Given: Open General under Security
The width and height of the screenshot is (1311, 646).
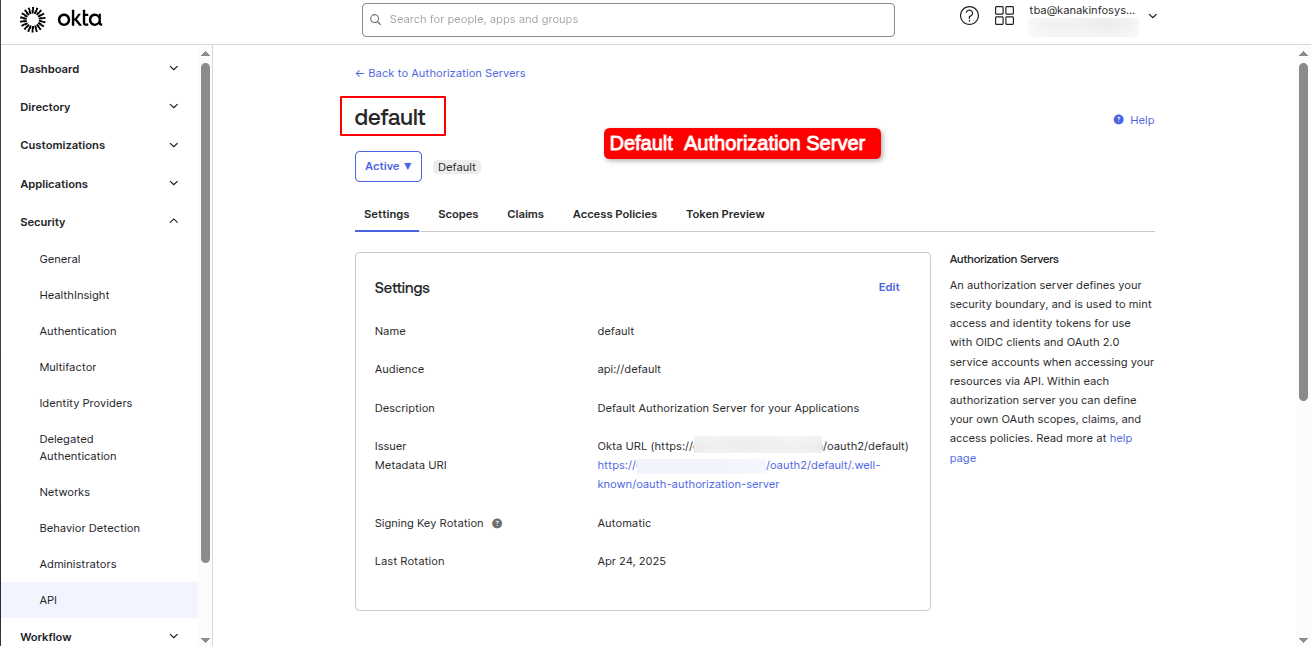Looking at the screenshot, I should pyautogui.click(x=60, y=259).
